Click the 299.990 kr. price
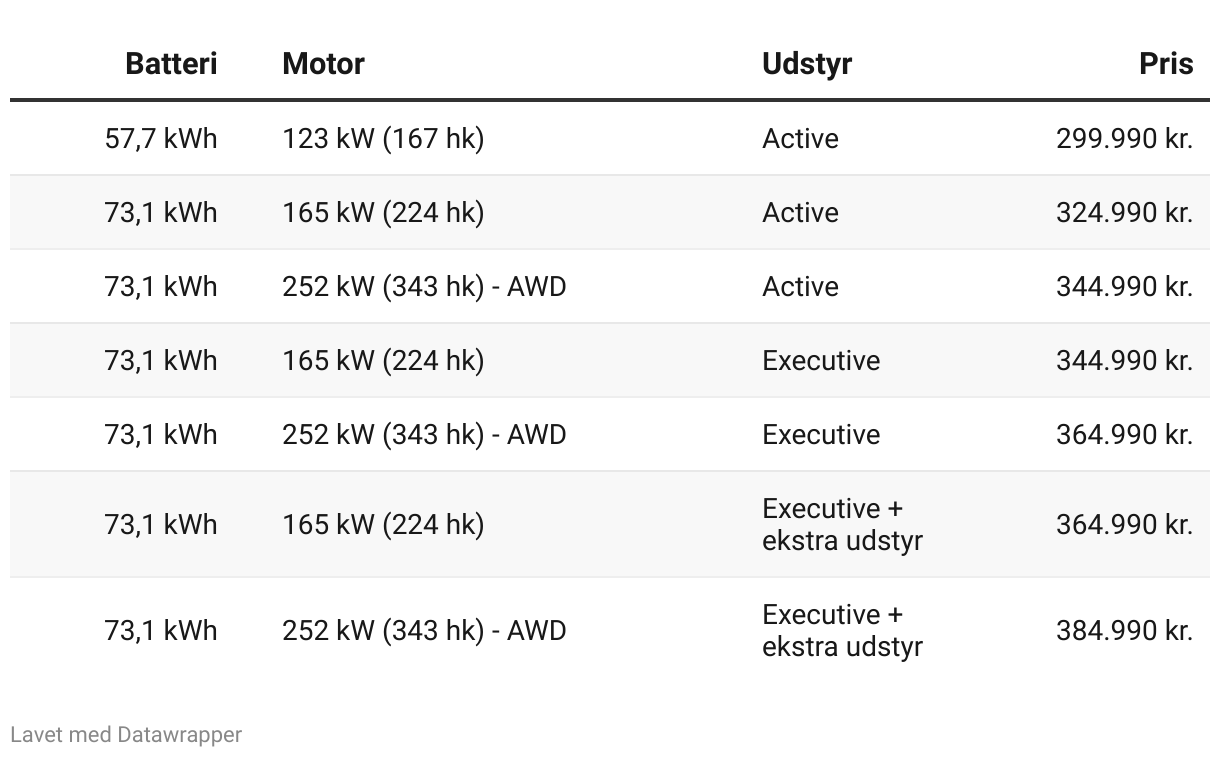 click(1125, 138)
